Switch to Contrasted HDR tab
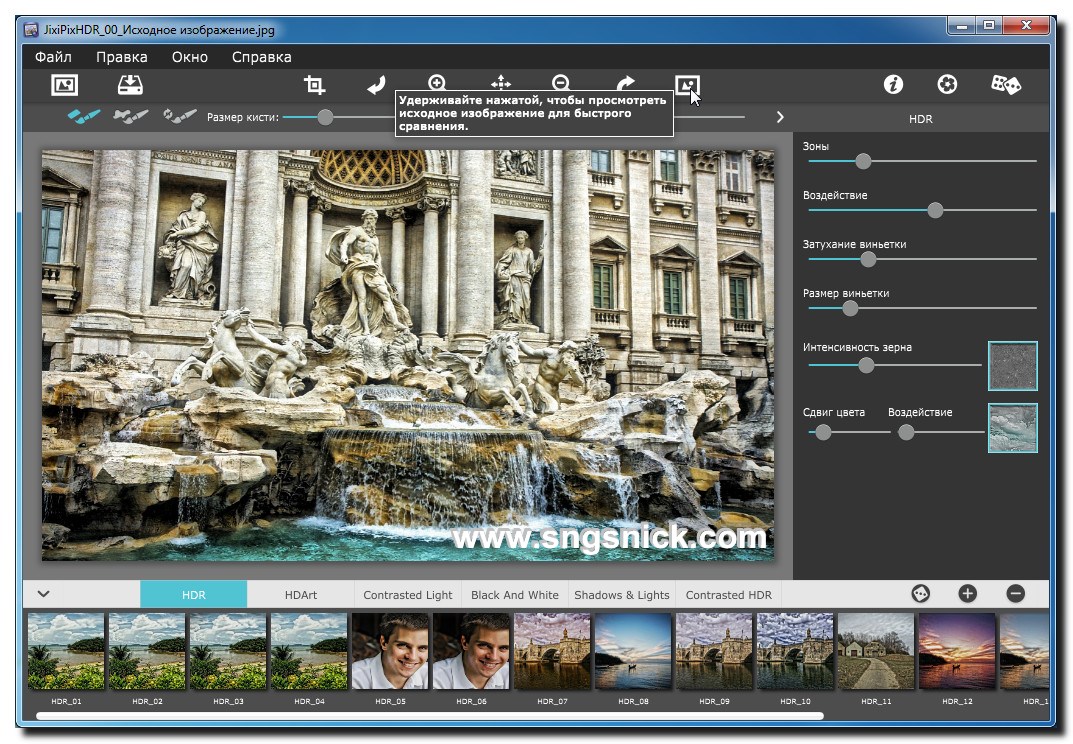This screenshot has height=744, width=1073. coord(729,594)
